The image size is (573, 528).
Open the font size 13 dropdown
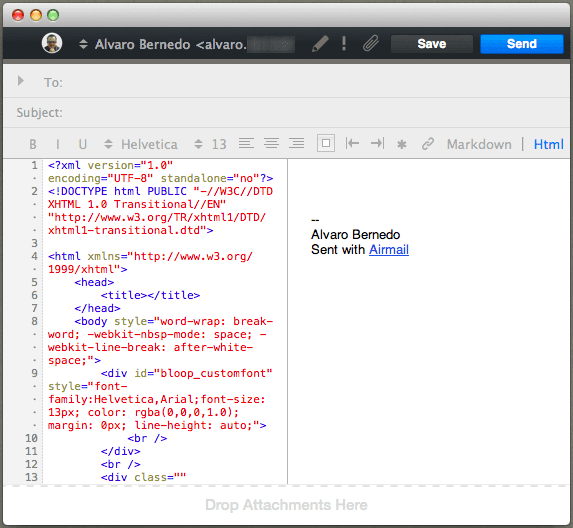(210, 144)
